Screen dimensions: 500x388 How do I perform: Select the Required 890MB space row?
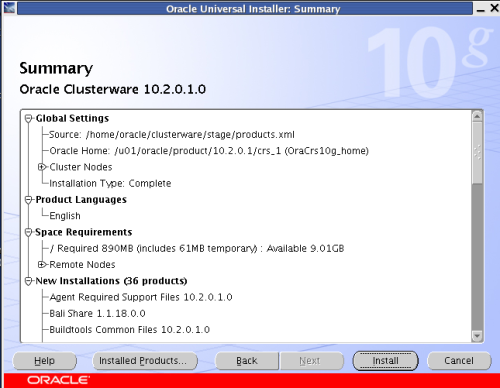197,249
